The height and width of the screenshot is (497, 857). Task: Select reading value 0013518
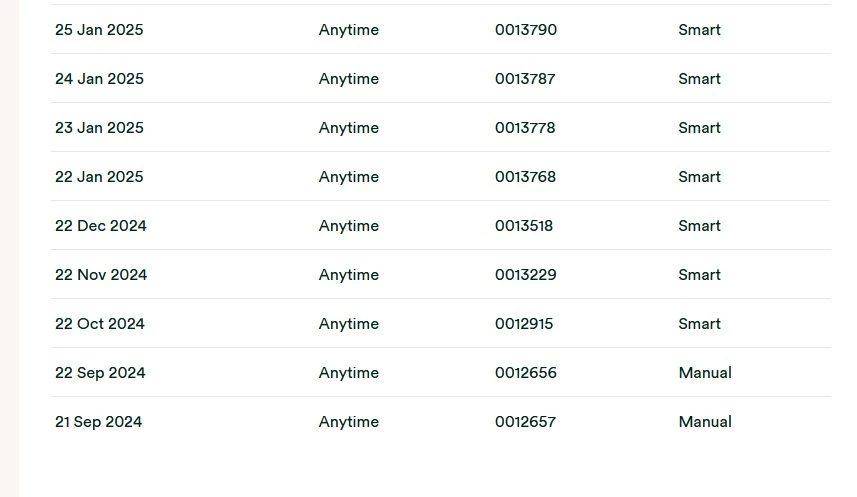524,226
